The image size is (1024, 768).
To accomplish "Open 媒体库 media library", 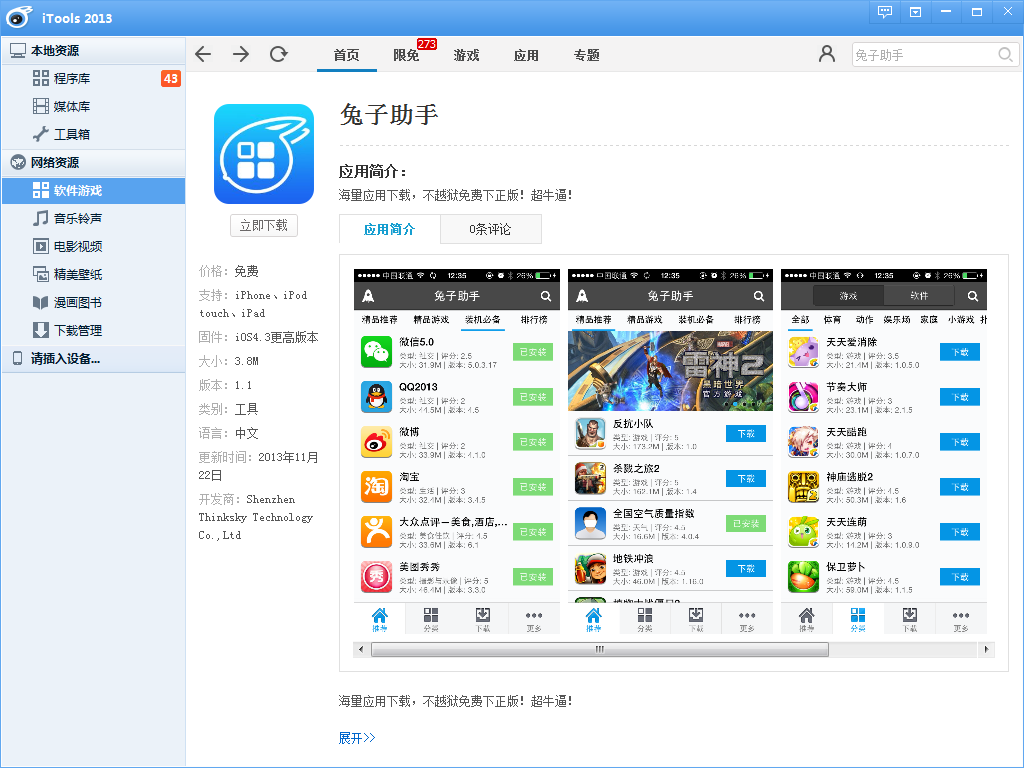I will tap(71, 107).
